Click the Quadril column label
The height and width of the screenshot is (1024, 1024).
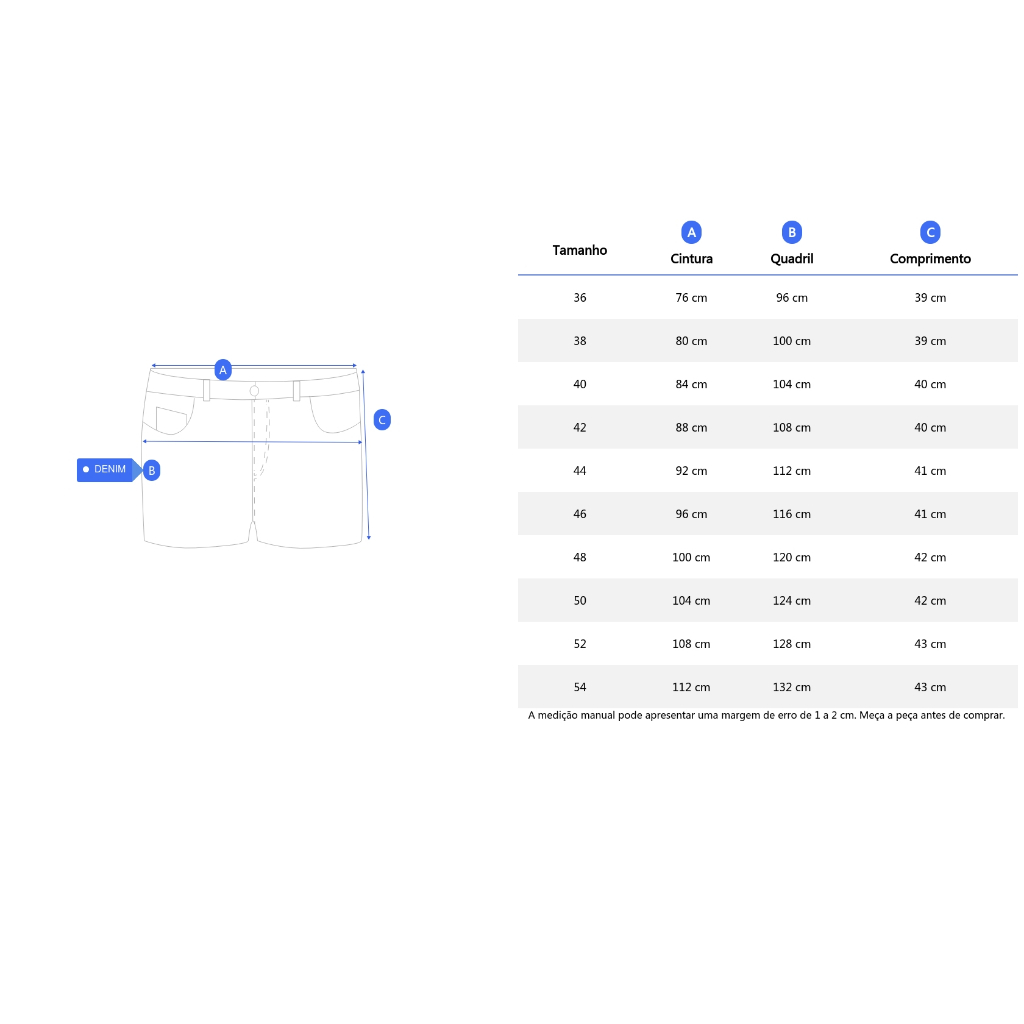pyautogui.click(x=791, y=259)
